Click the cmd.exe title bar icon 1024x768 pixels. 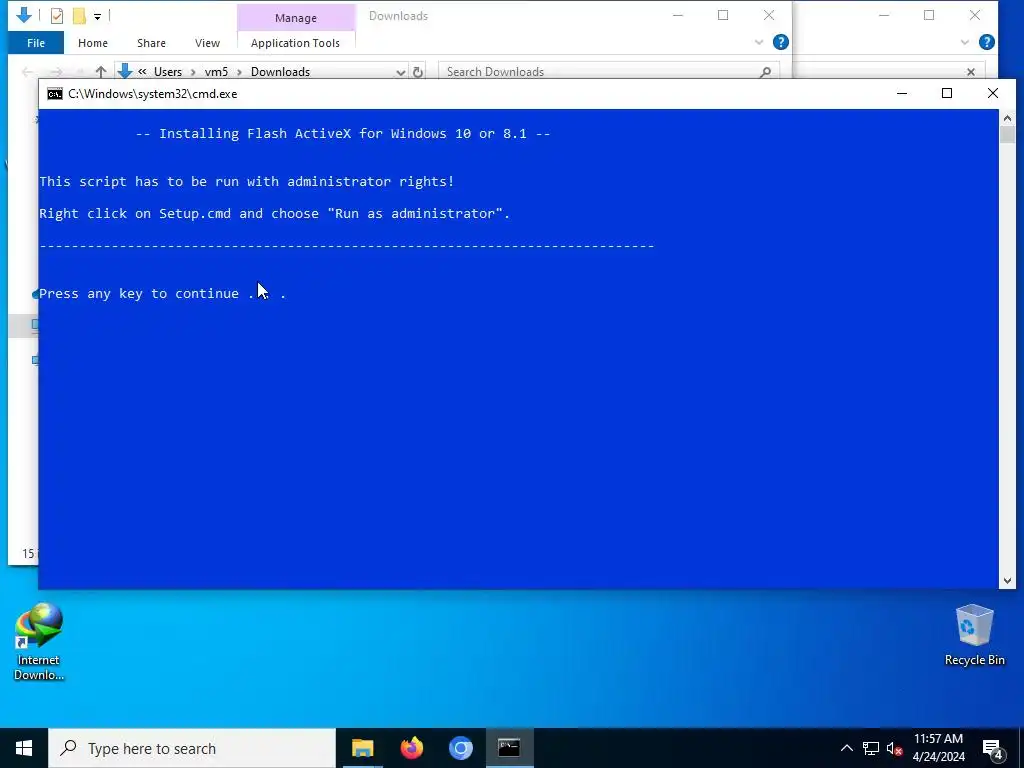point(55,94)
